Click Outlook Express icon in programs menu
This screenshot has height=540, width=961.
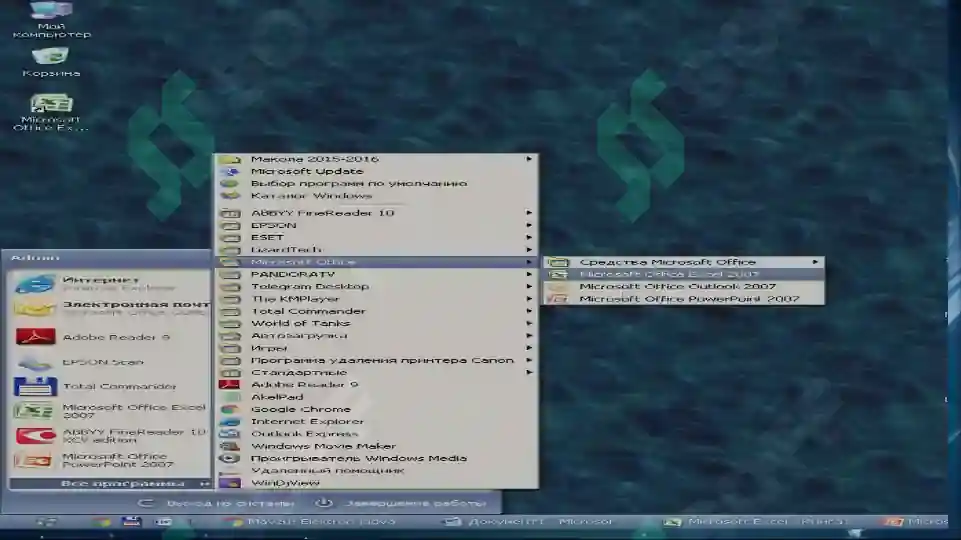pyautogui.click(x=229, y=433)
